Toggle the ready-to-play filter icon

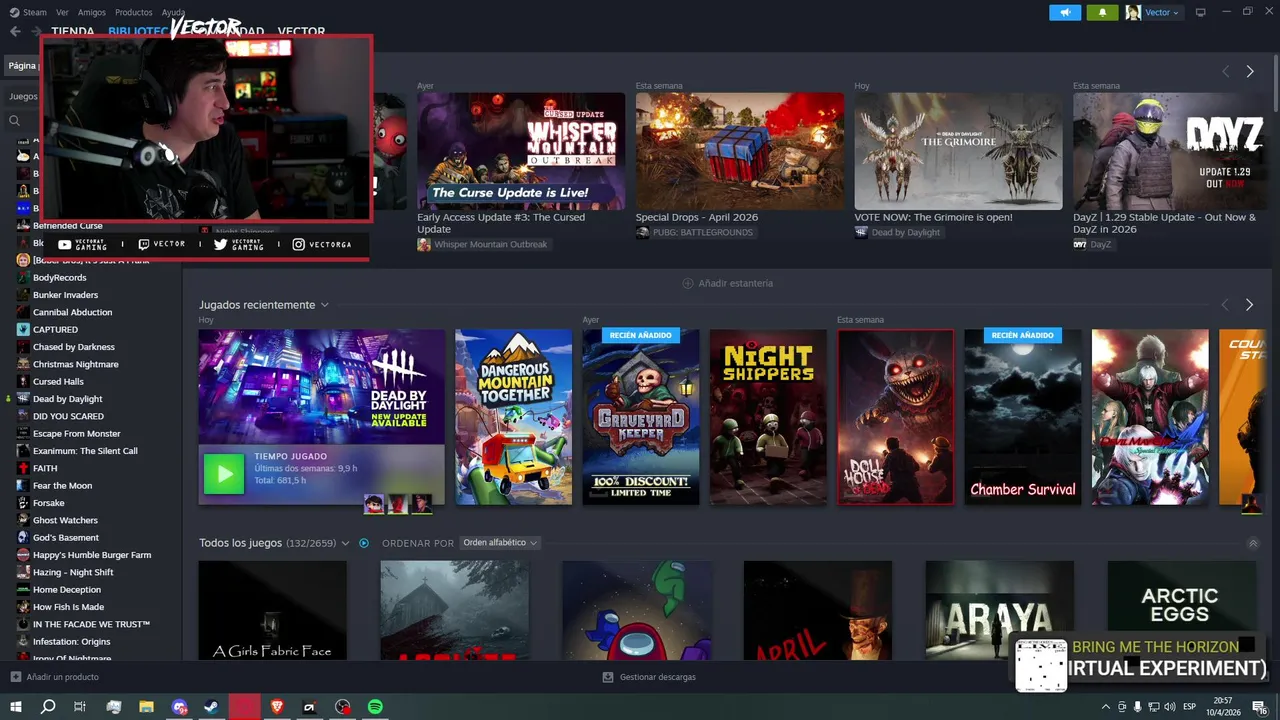click(x=364, y=543)
